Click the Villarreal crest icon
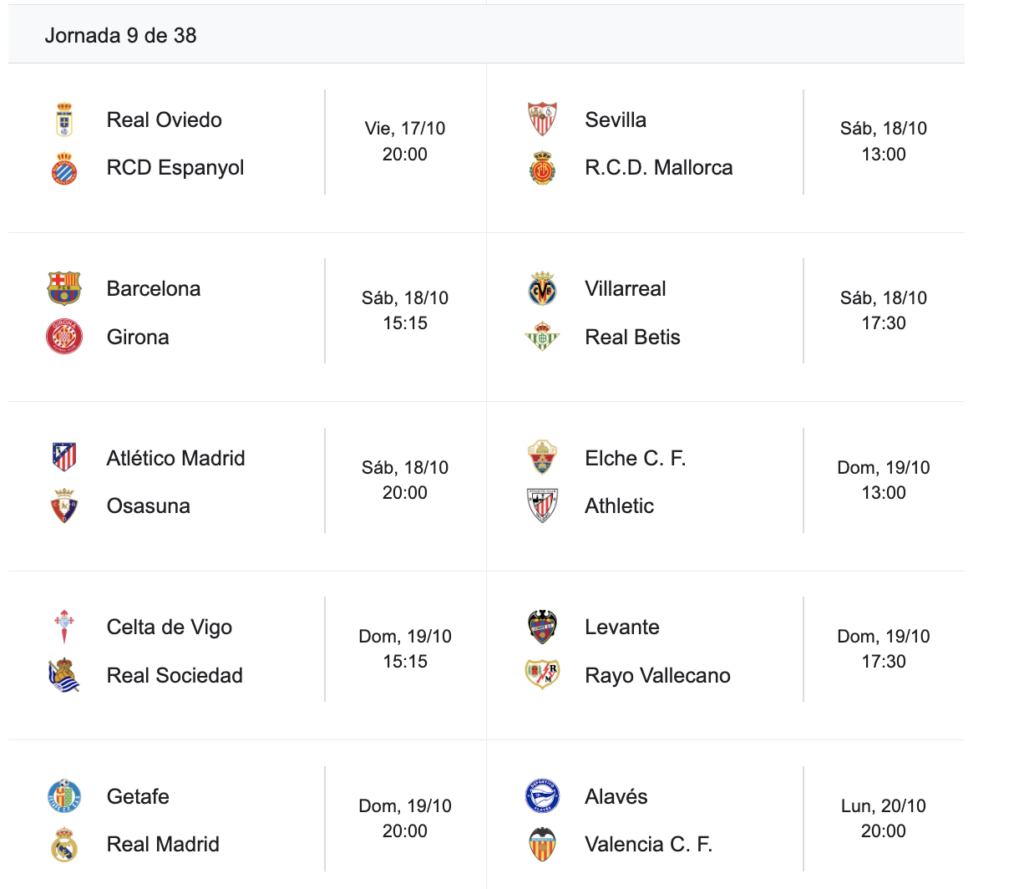 [x=542, y=289]
